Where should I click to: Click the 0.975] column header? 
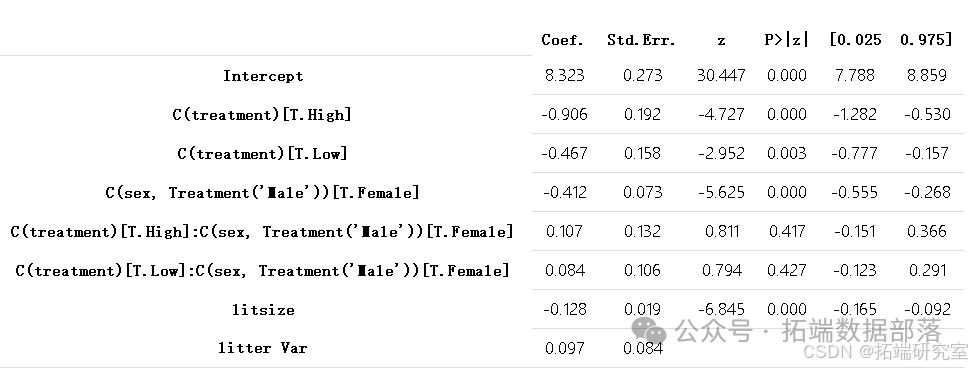(x=926, y=40)
